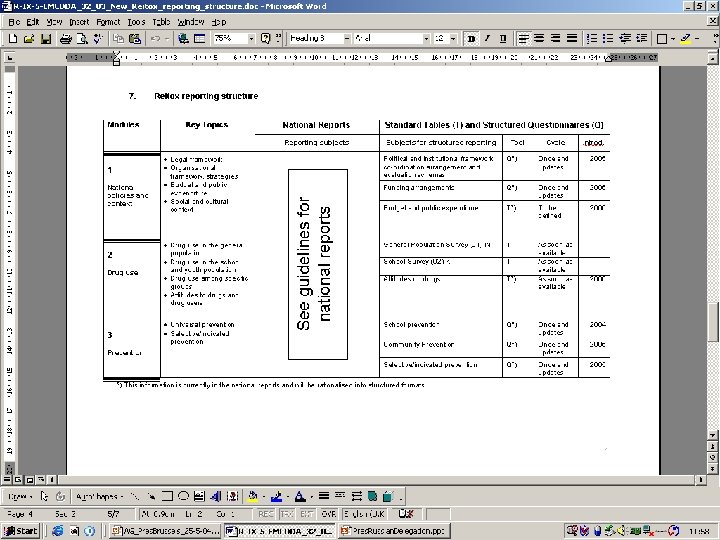The width and height of the screenshot is (720, 540).
Task: Insert WordArt
Action: coord(216,496)
